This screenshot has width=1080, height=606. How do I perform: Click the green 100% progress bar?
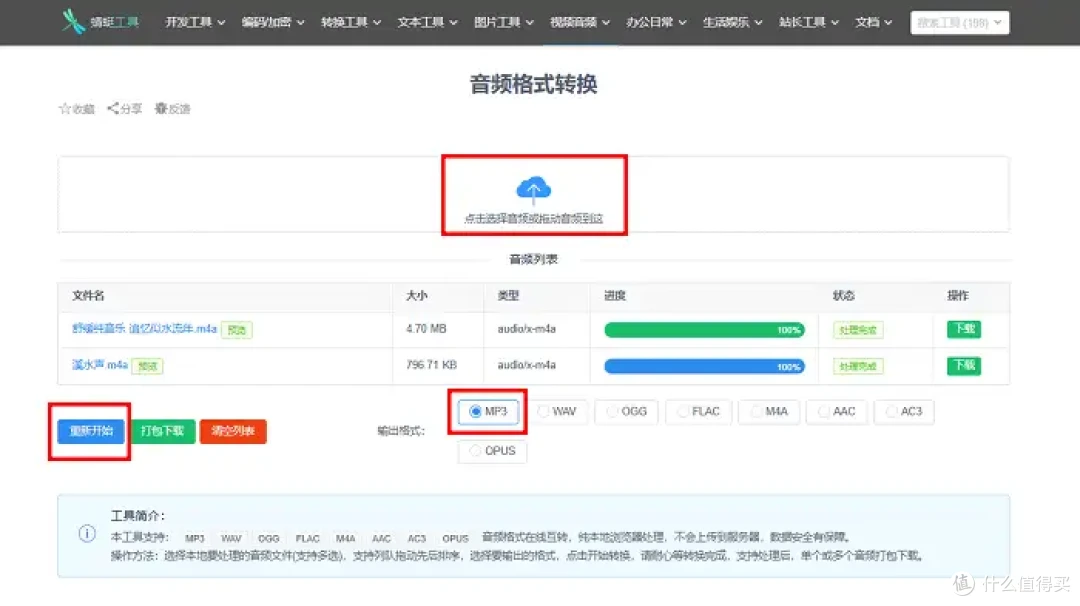click(704, 330)
